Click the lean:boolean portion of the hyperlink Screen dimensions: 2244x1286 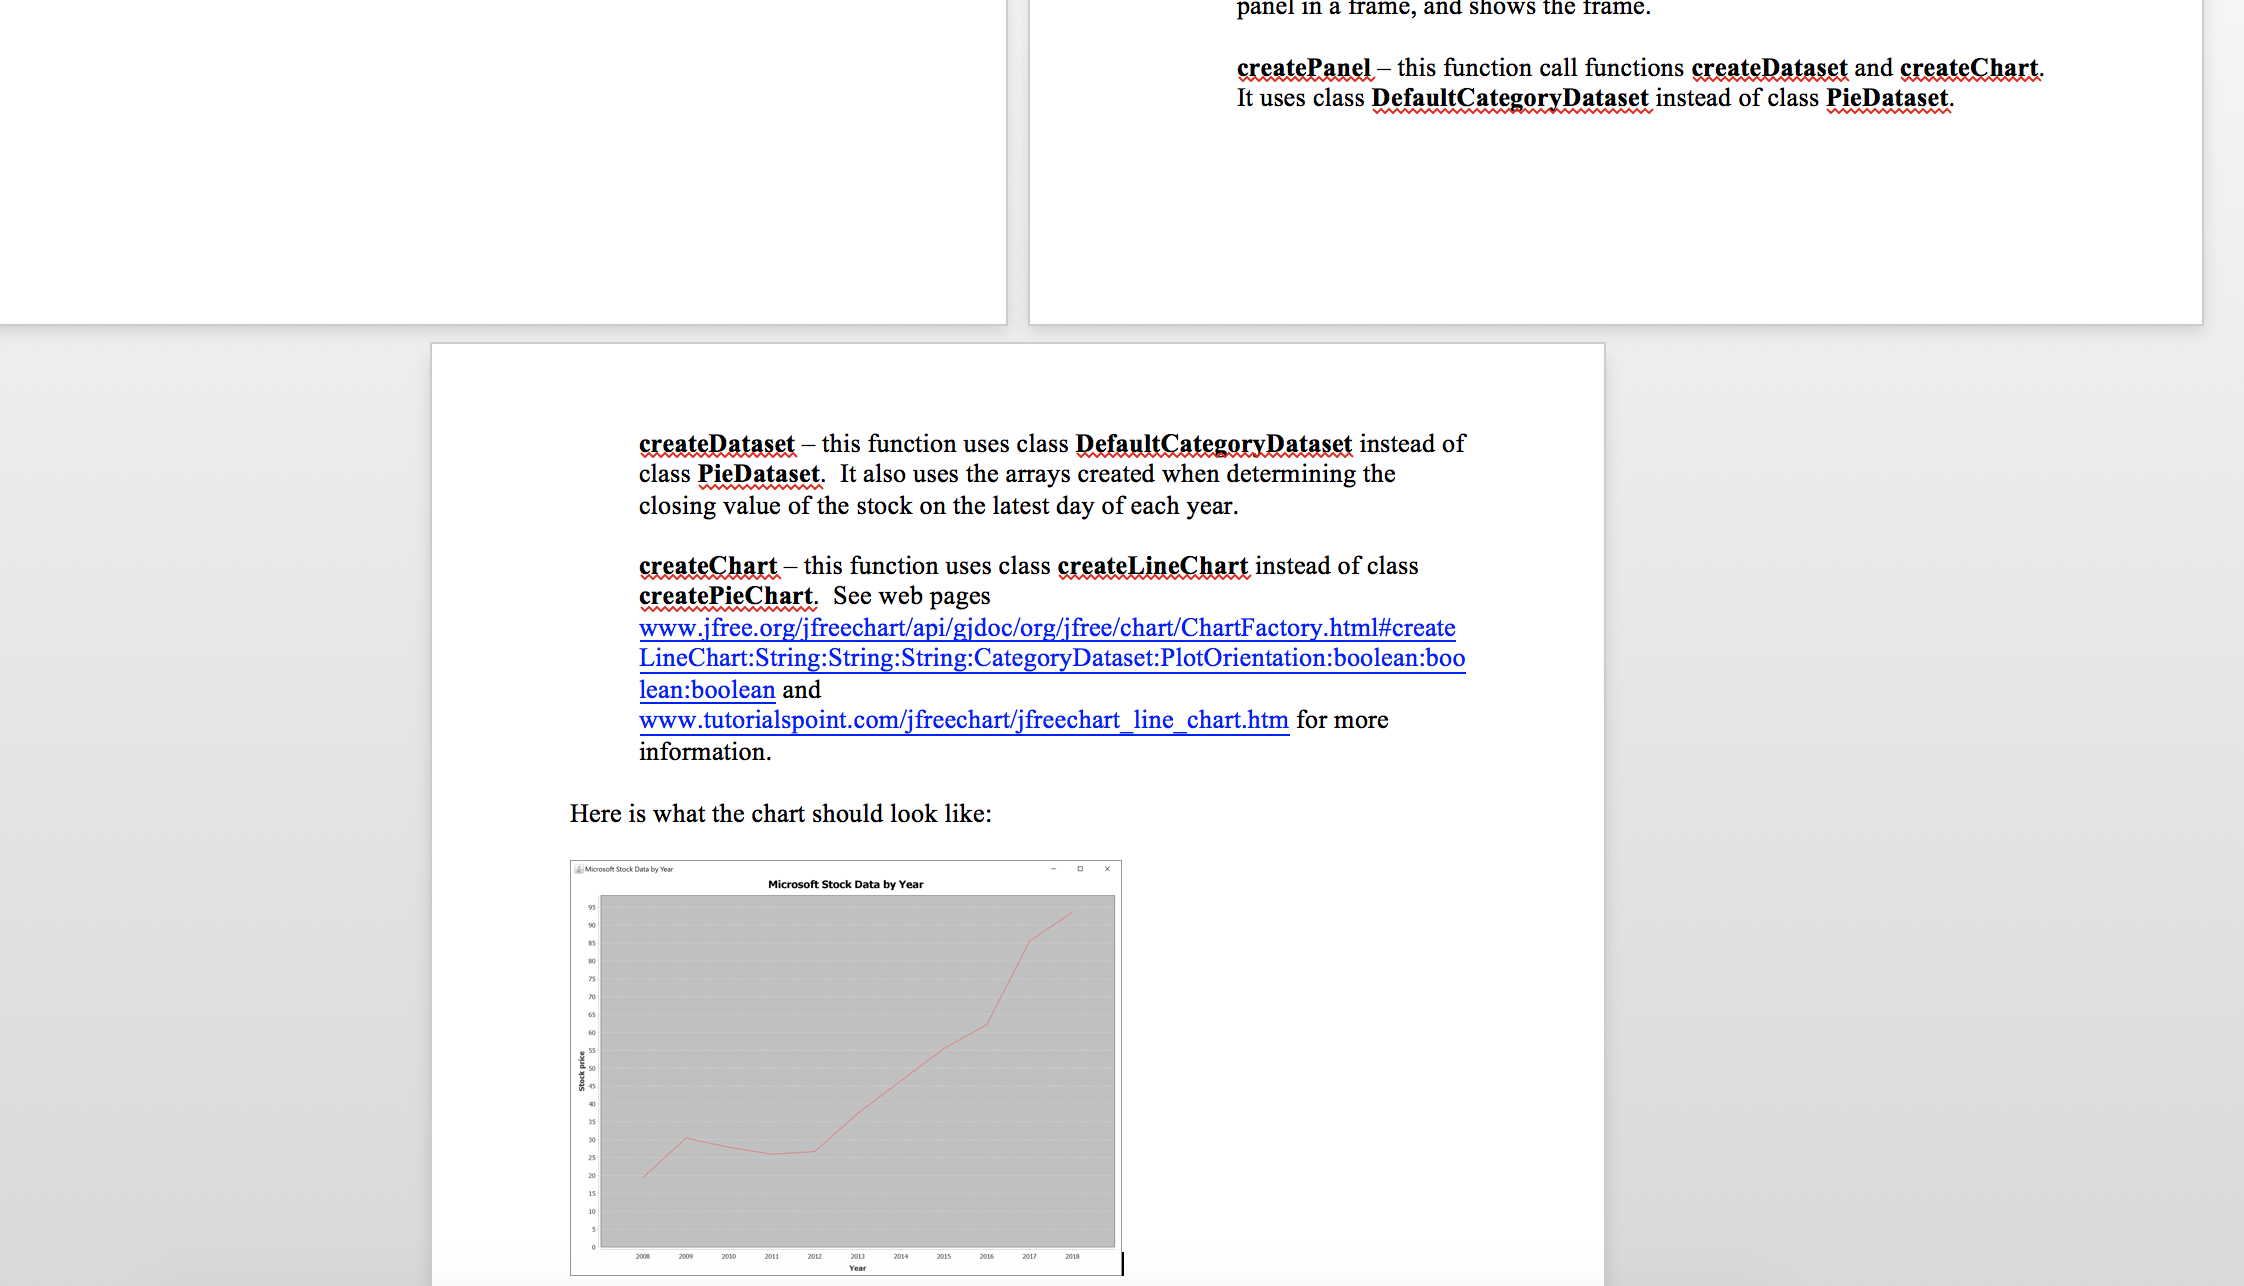(x=706, y=689)
